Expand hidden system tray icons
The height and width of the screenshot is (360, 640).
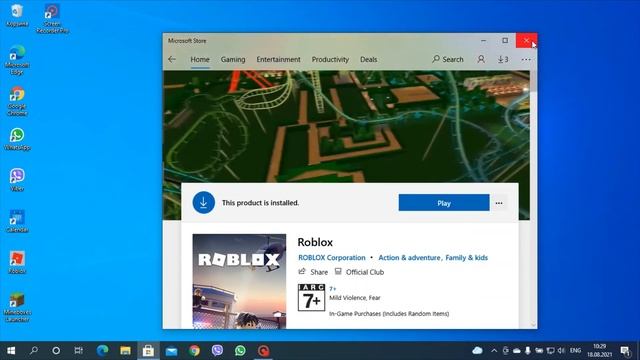tap(494, 351)
